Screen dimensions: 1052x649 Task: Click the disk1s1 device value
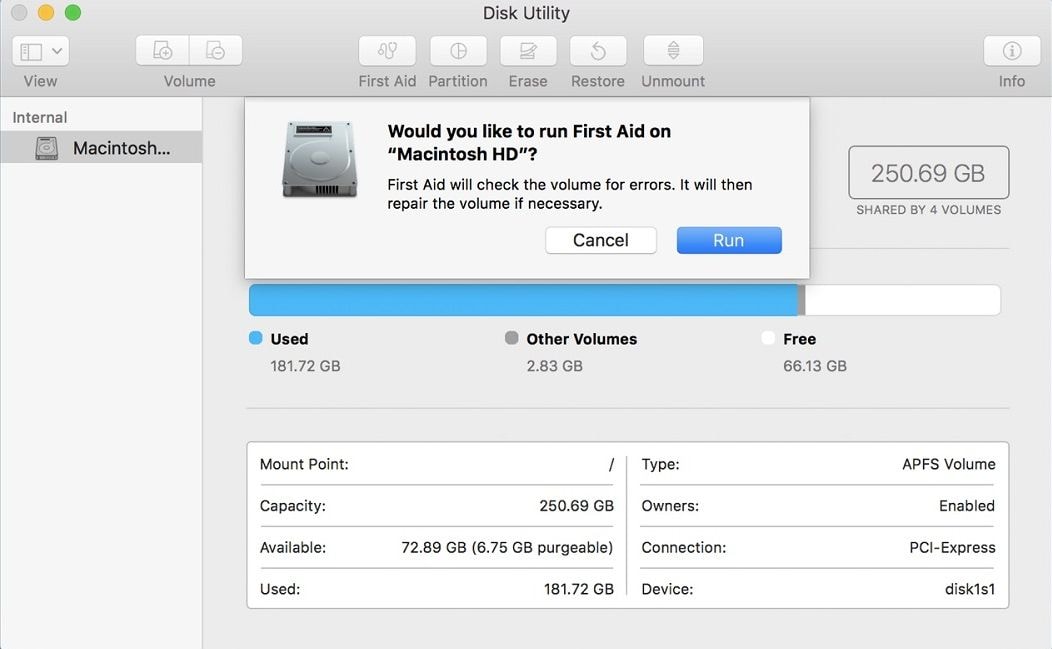[x=969, y=589]
